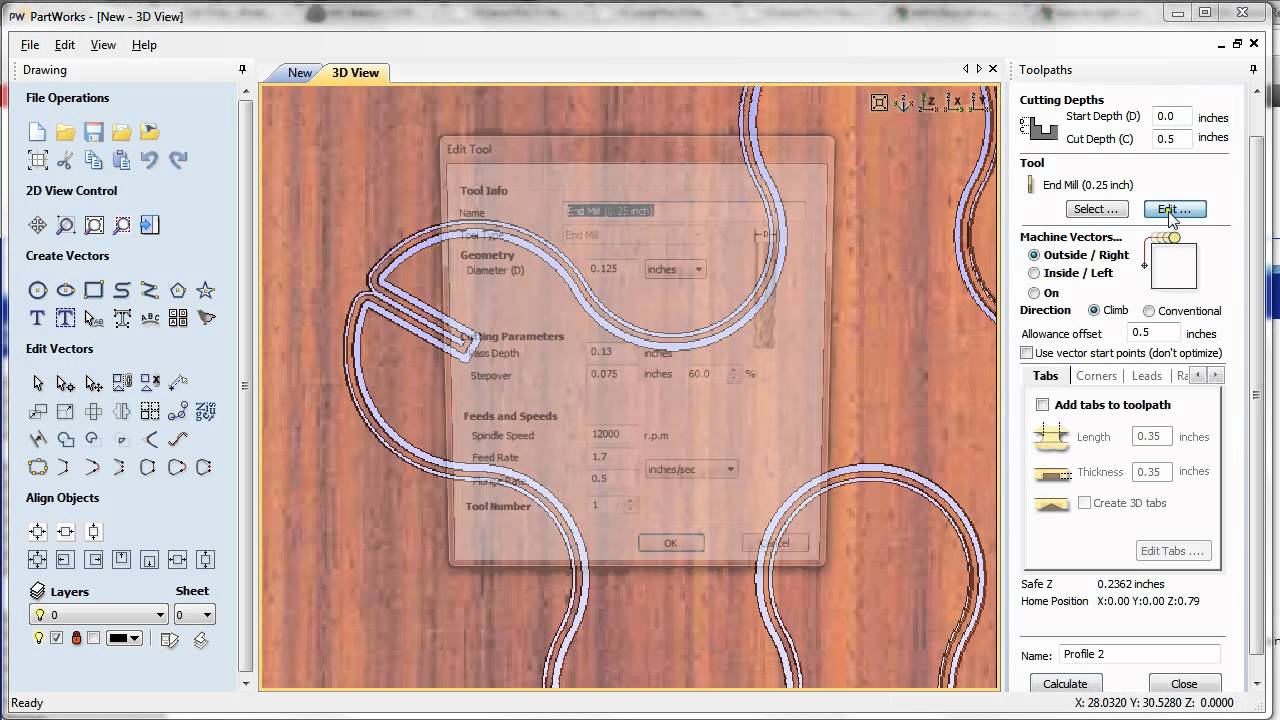Viewport: 1280px width, 720px height.
Task: Open the layer colour dropdown
Action: pos(135,638)
